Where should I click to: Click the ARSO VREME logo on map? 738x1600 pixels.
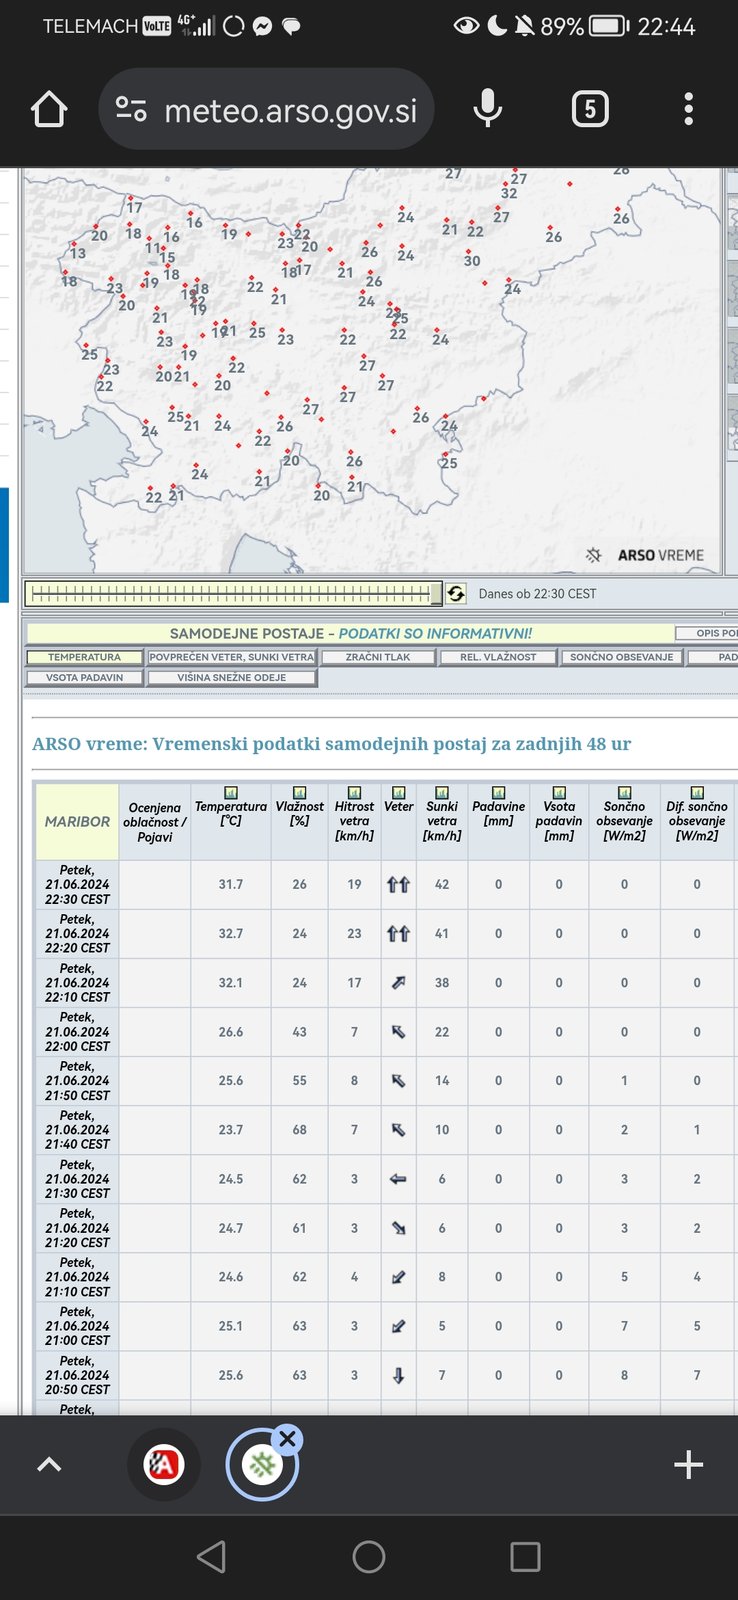[645, 555]
